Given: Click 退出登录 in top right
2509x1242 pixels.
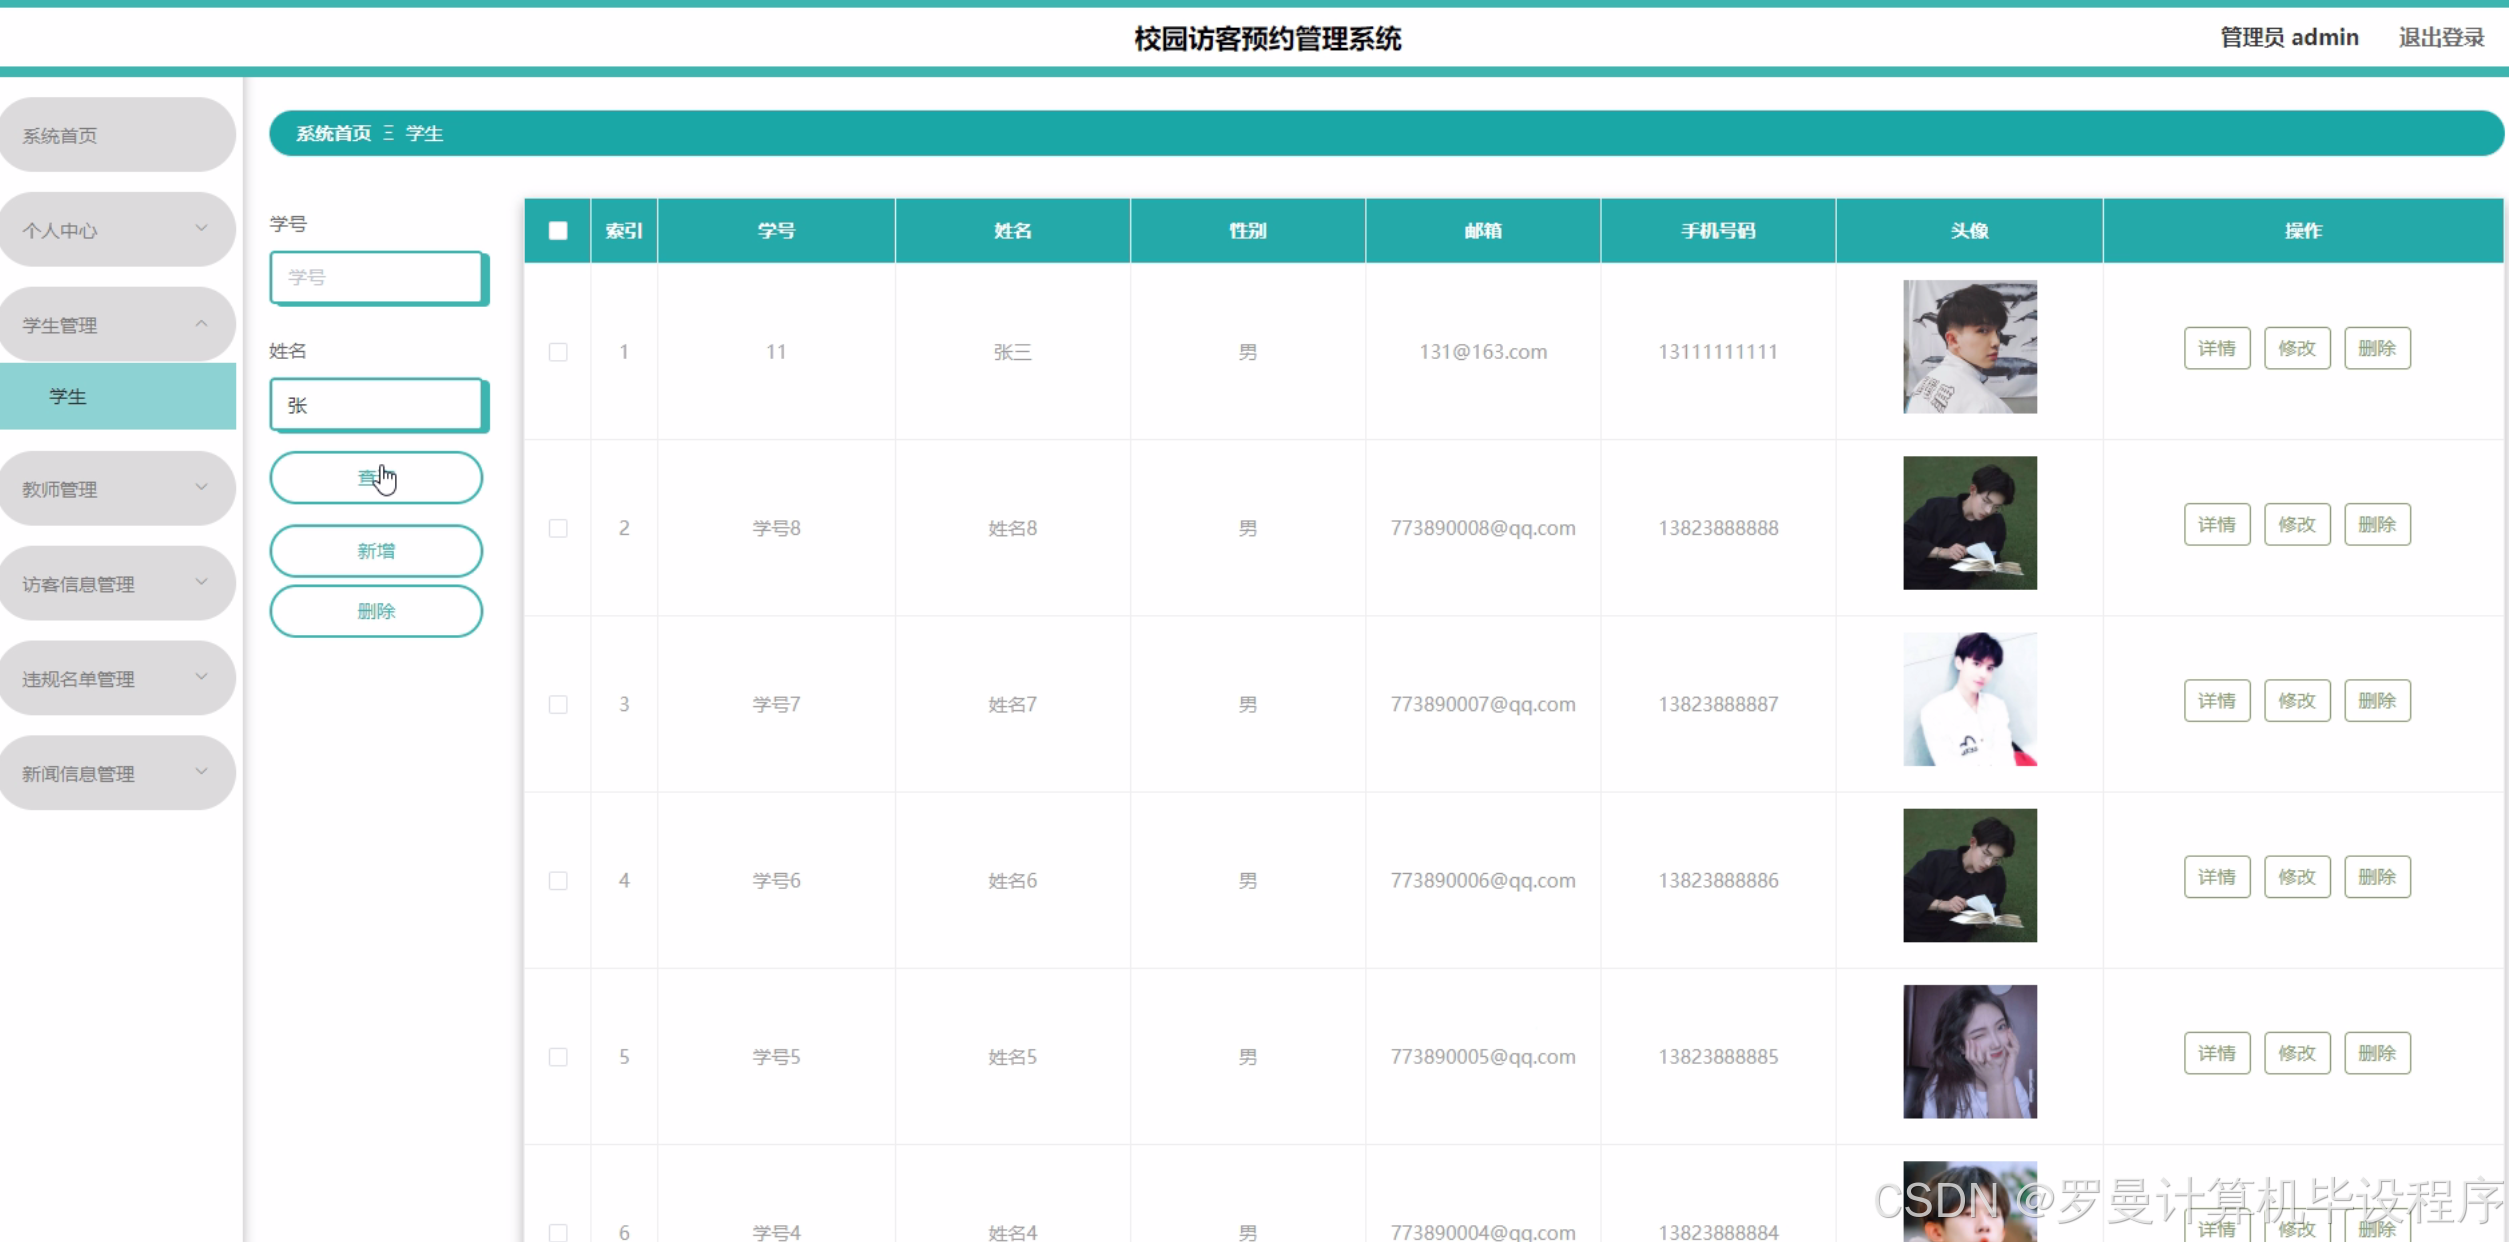Looking at the screenshot, I should click(x=2441, y=38).
